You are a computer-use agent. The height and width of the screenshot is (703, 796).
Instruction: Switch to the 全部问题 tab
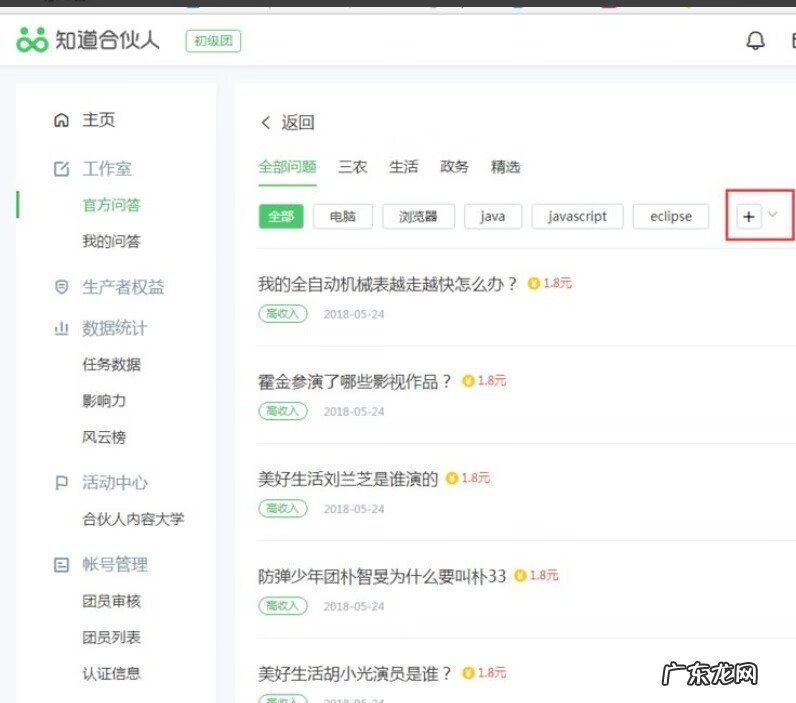point(287,167)
